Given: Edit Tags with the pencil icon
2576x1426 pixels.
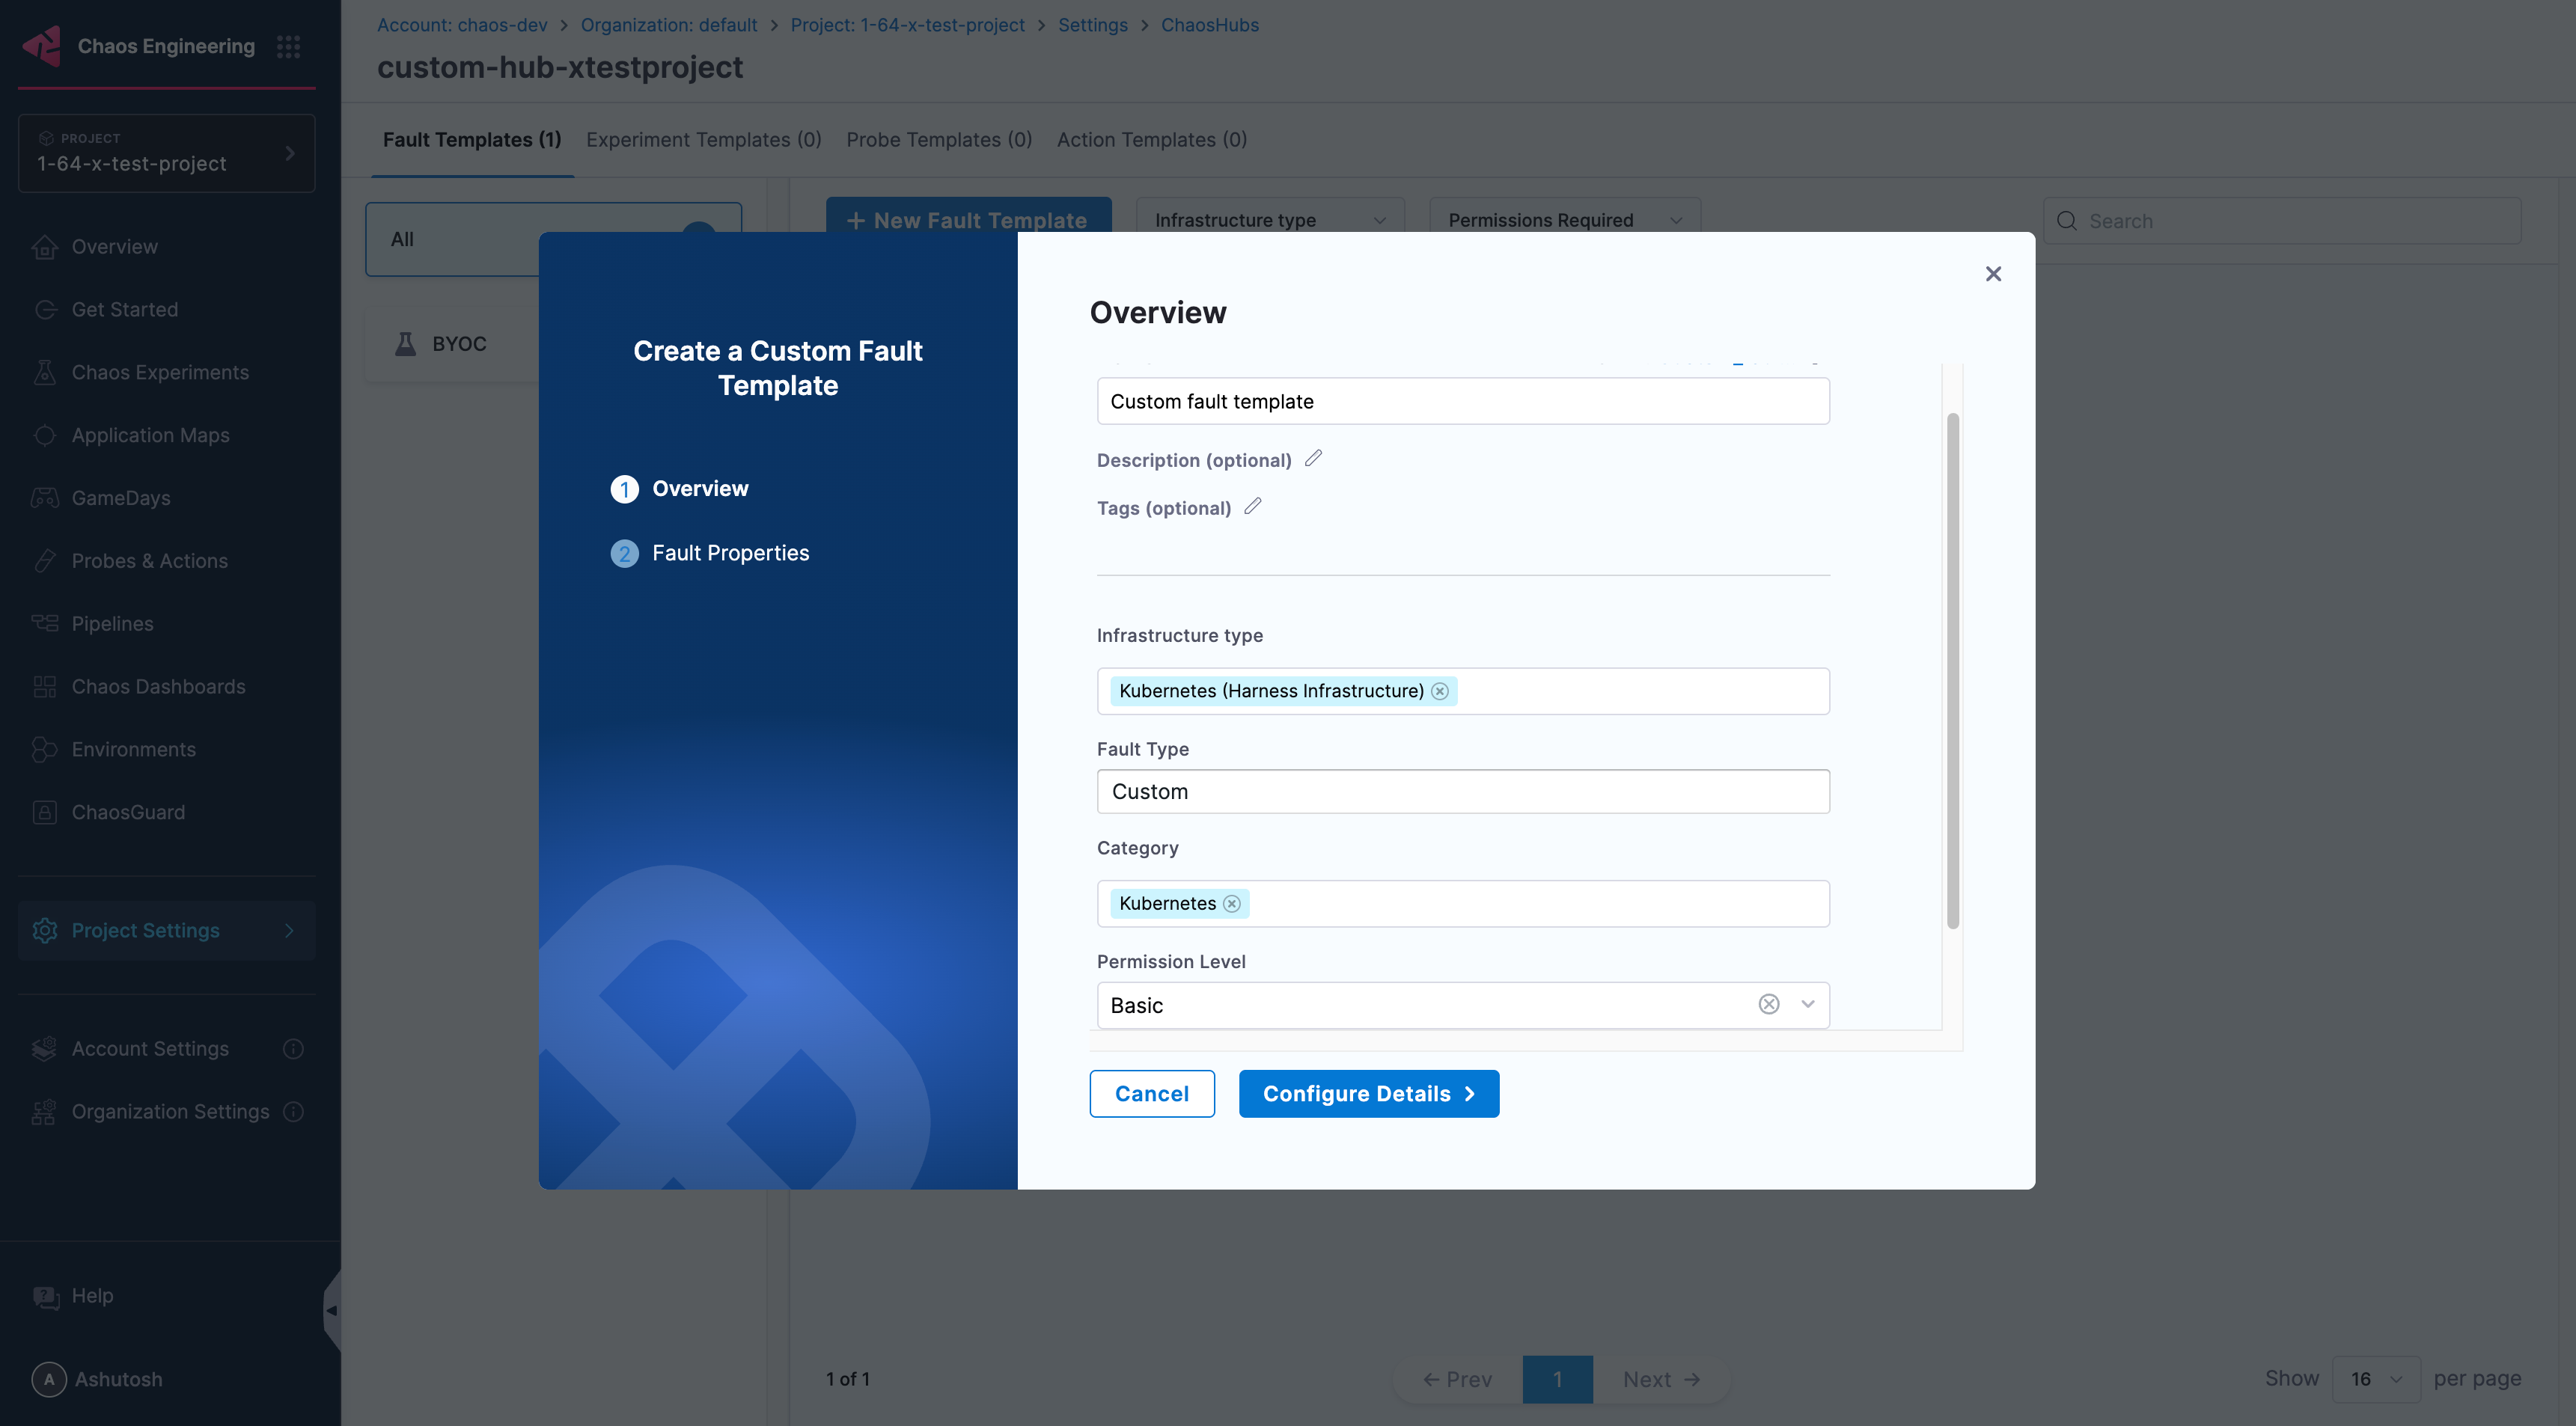Looking at the screenshot, I should (x=1252, y=507).
